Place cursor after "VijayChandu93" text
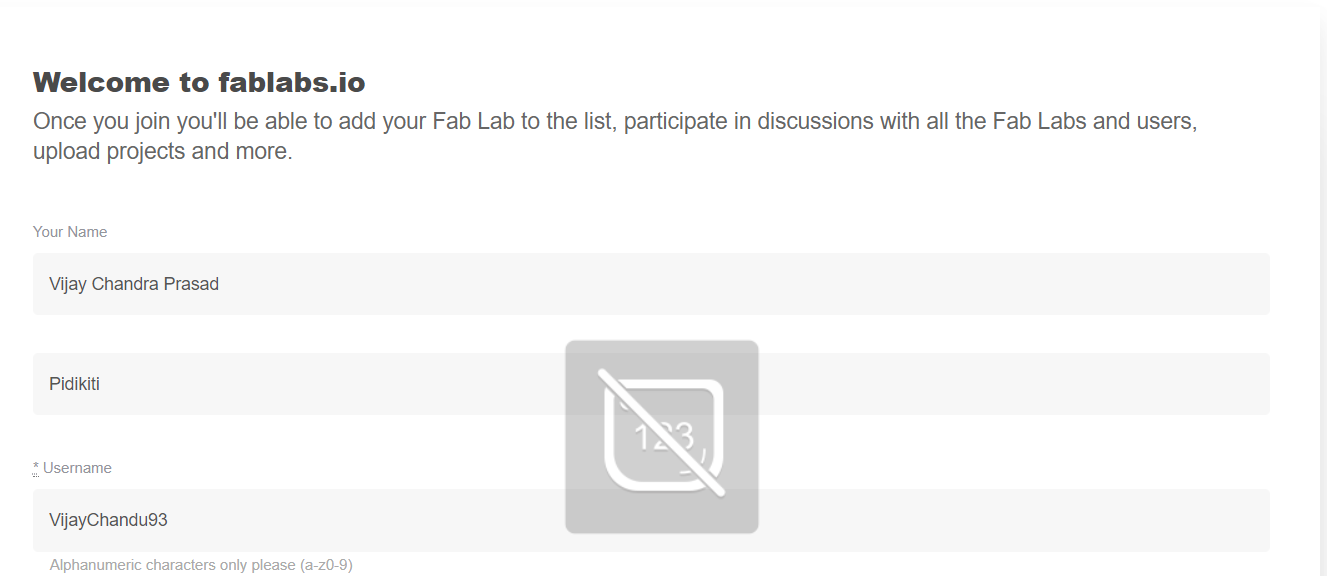This screenshot has height=576, width=1327. pos(169,520)
